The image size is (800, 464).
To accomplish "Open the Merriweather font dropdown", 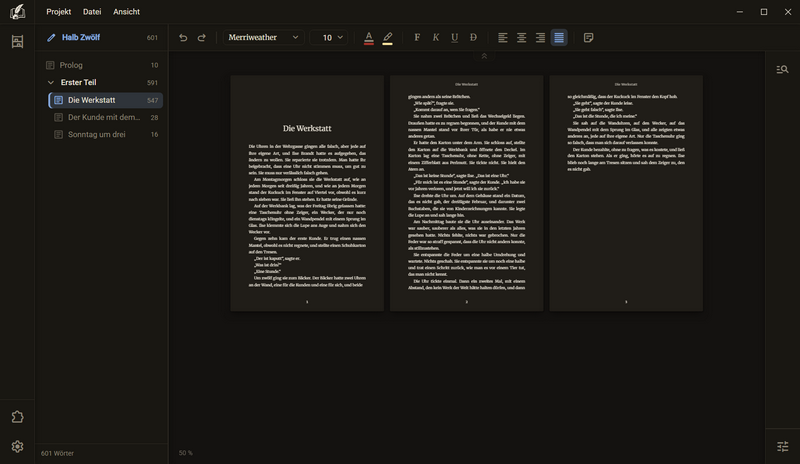I will [263, 37].
